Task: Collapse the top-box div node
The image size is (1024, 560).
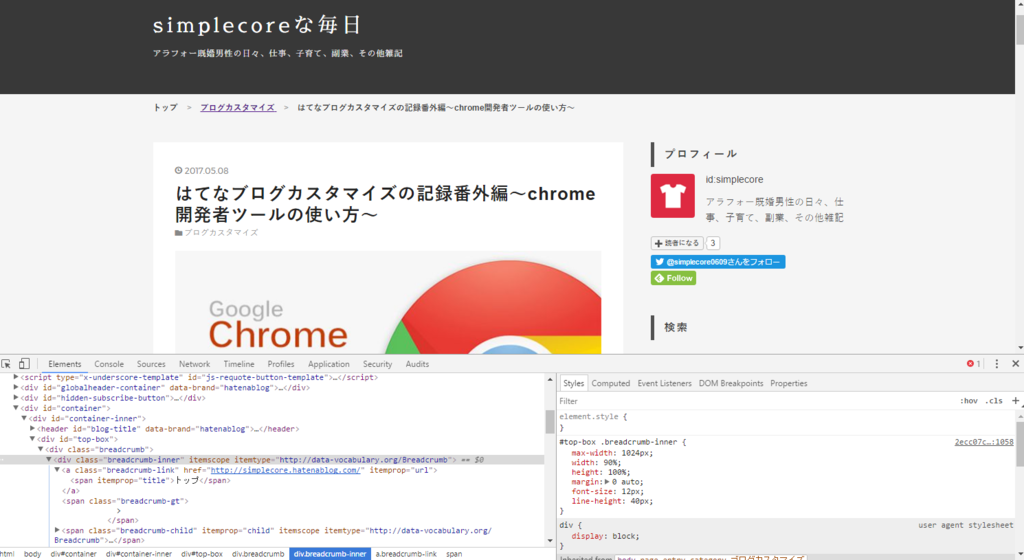Action: coord(32,439)
